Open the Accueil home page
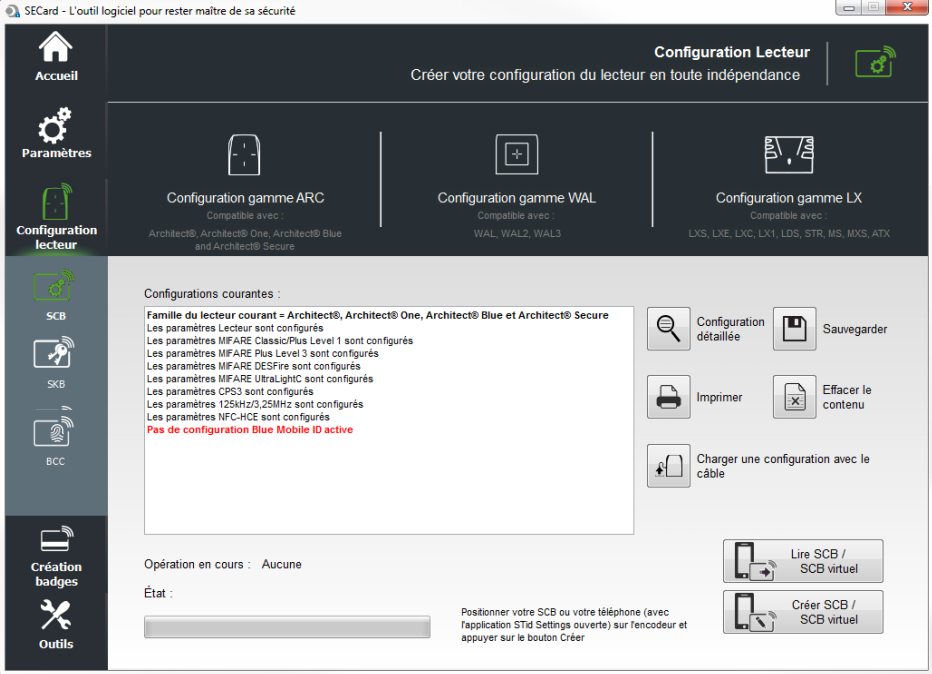 point(56,57)
